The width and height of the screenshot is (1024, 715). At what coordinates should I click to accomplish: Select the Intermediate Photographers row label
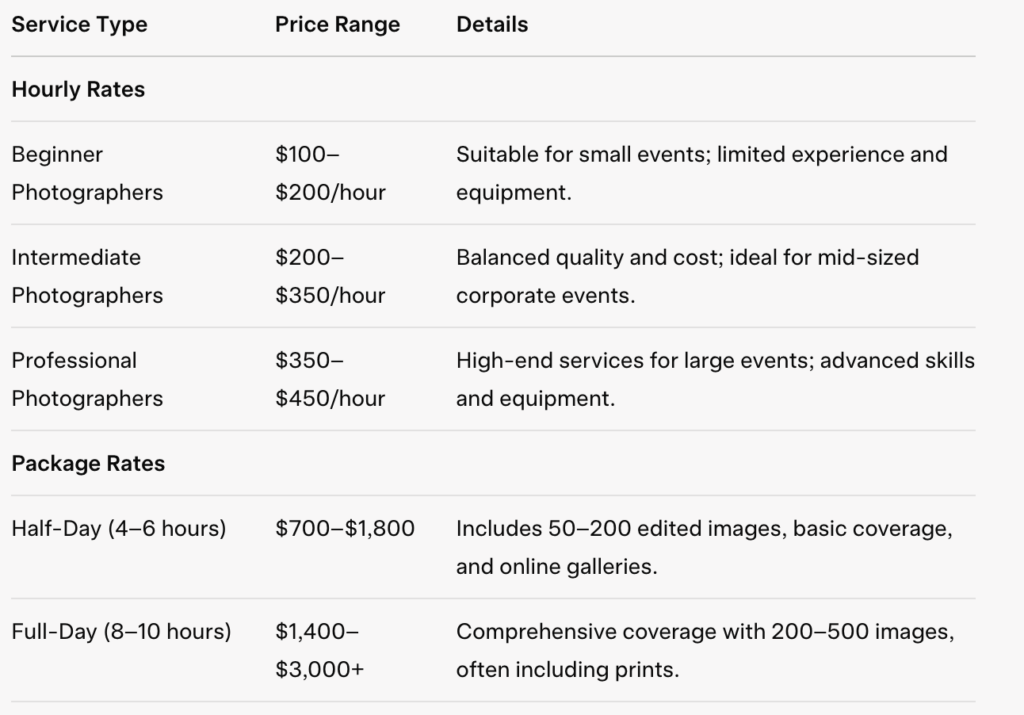click(x=86, y=276)
